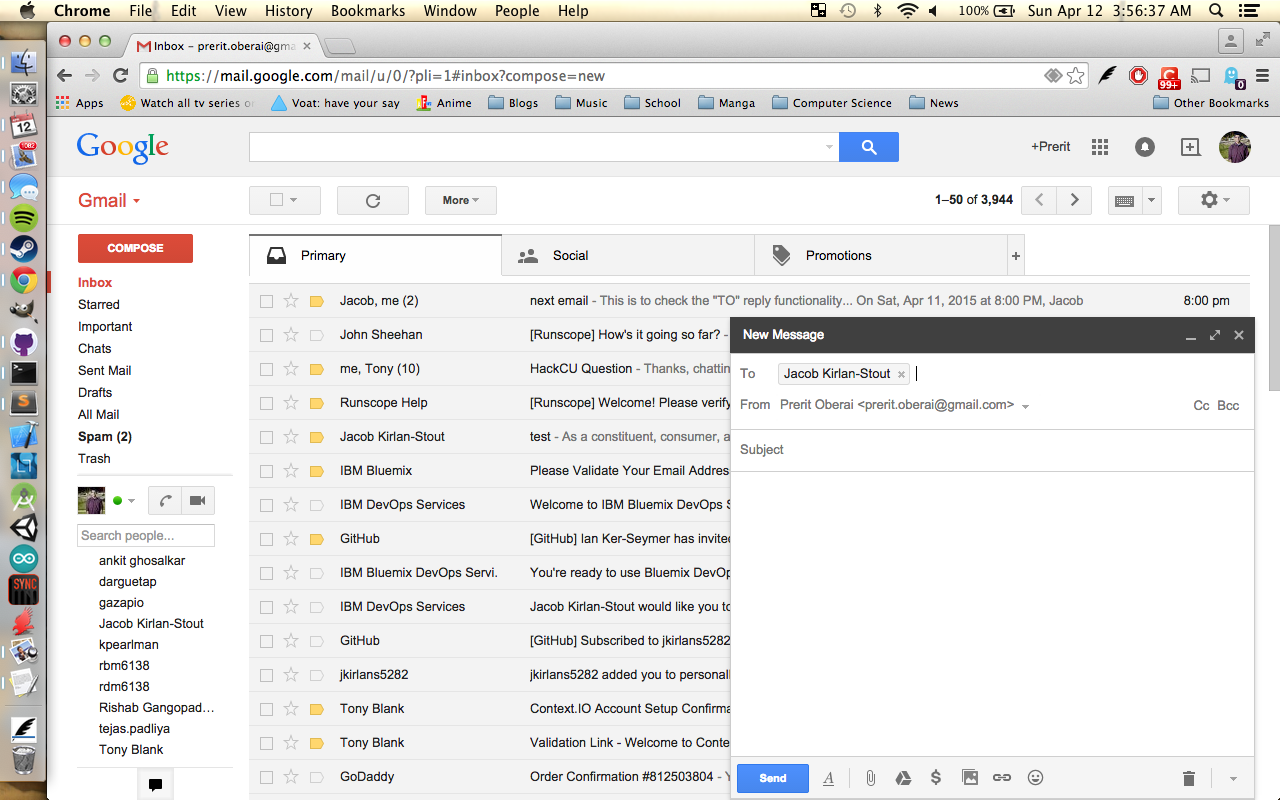Toggle importance marker on IBM Bluemix email
Screen dimensions: 1280x800
[x=317, y=471]
